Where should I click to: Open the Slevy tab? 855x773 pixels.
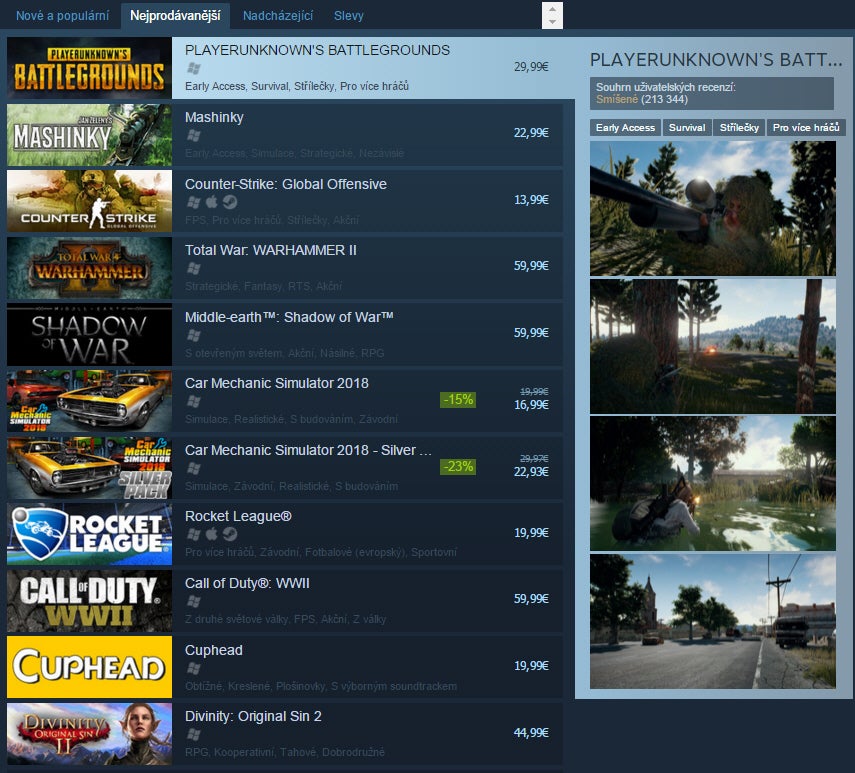(348, 16)
